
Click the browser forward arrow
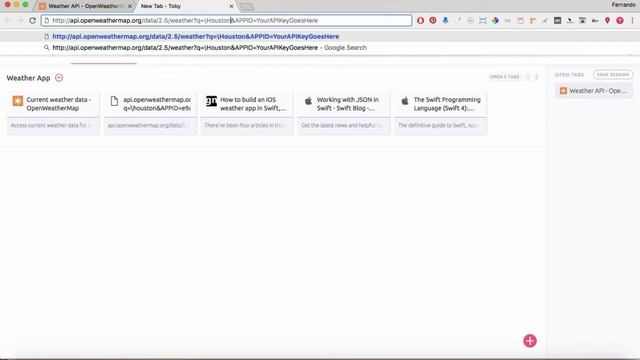[x=20, y=20]
